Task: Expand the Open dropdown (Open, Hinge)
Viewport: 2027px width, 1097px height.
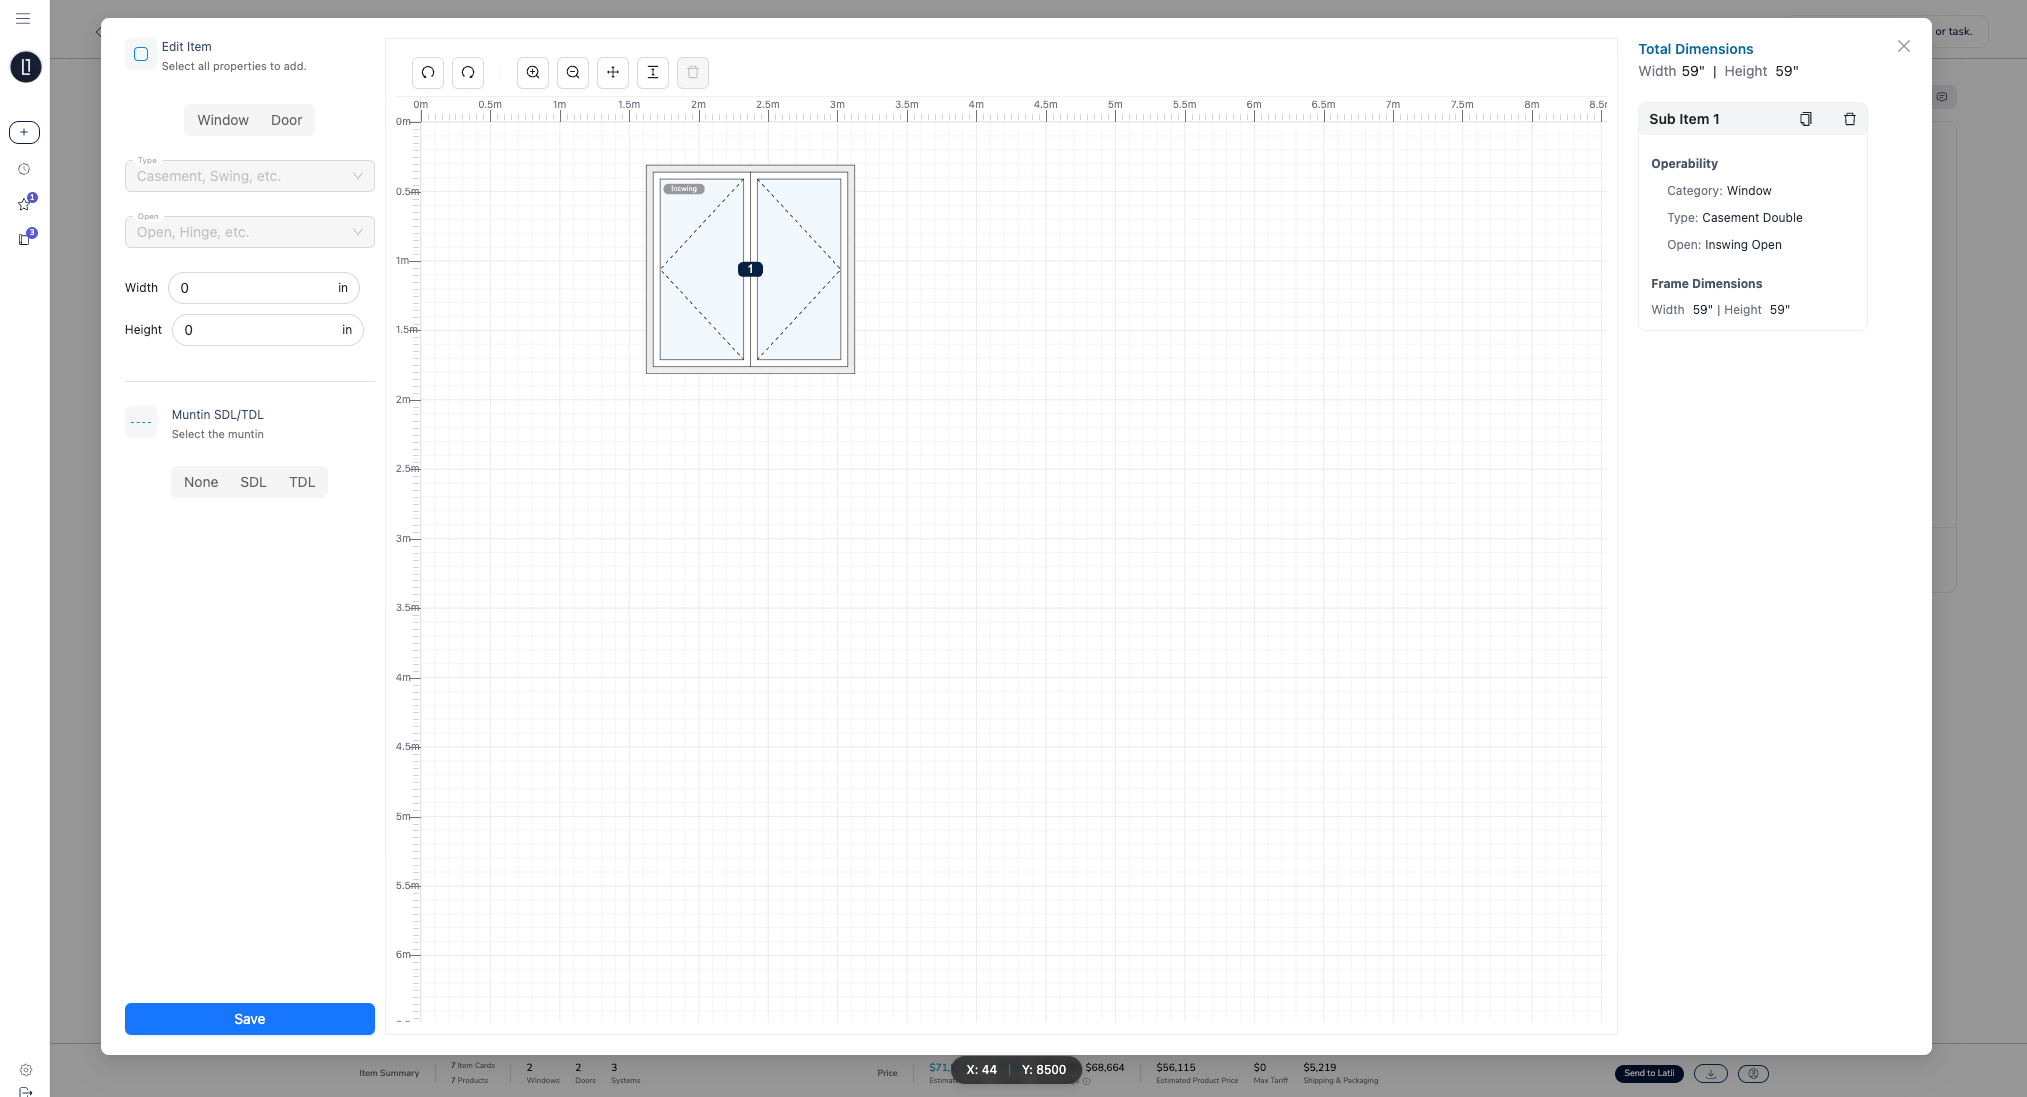Action: click(x=250, y=232)
